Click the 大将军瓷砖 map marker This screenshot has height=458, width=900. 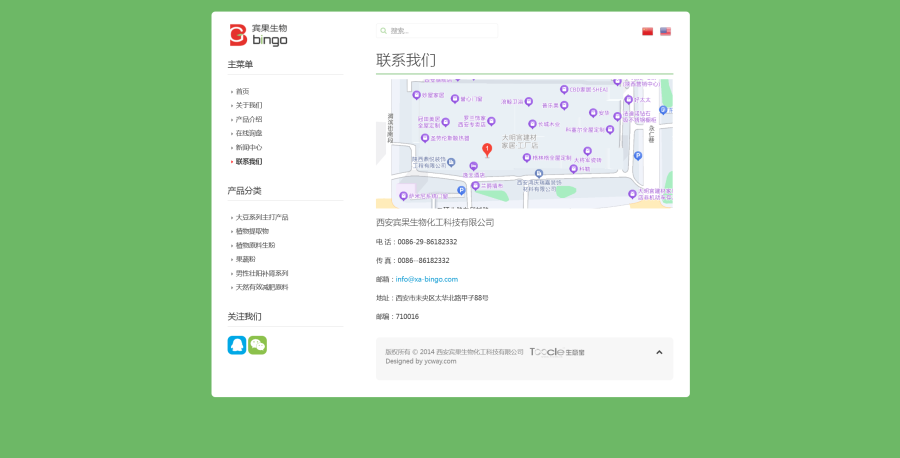587,152
